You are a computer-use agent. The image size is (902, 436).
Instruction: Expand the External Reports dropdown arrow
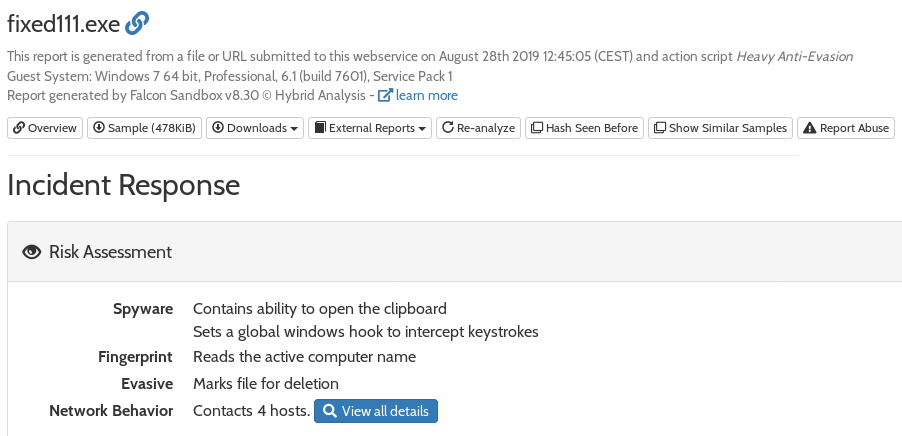pos(422,129)
